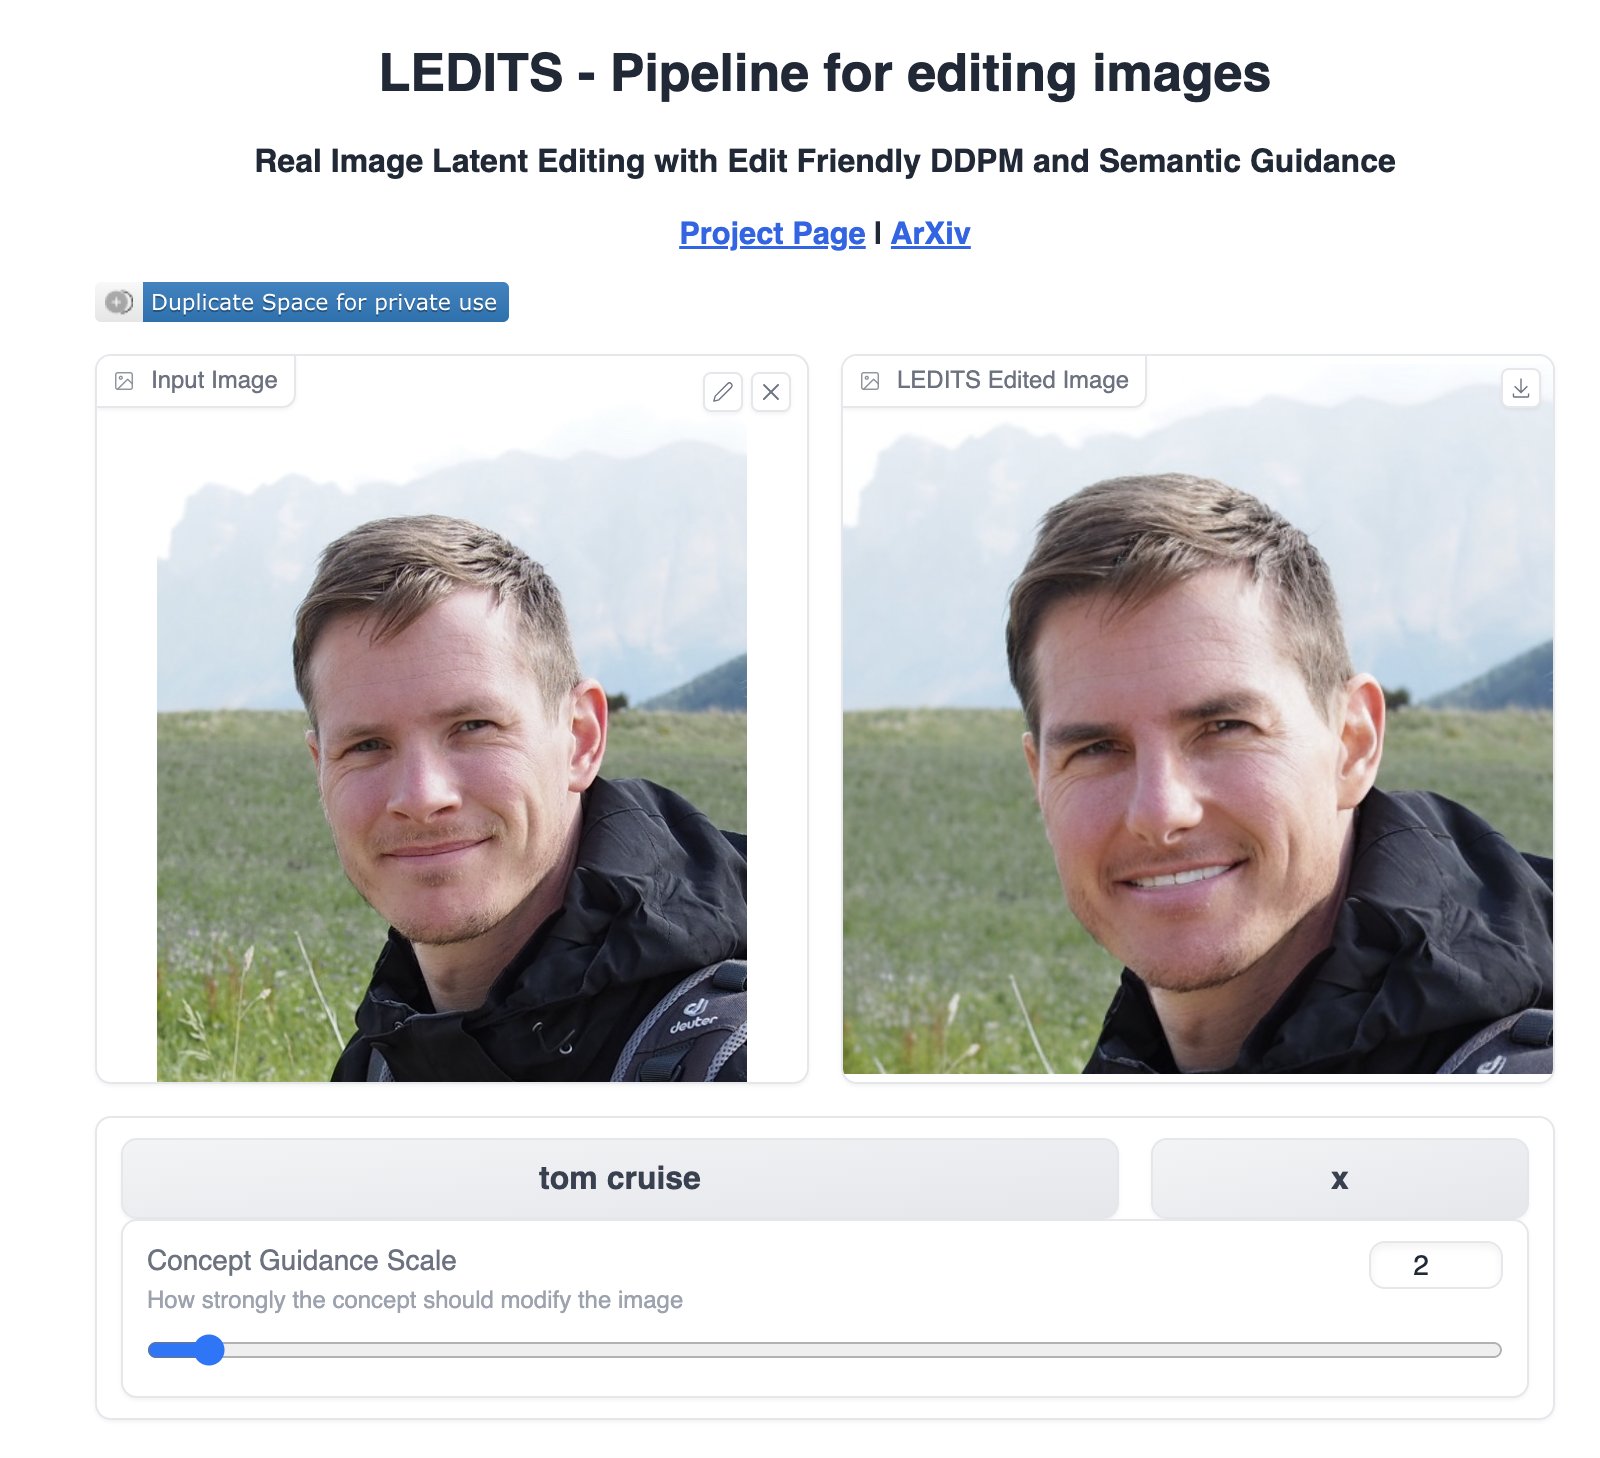Click the duplicate space circular icon
Image resolution: width=1600 pixels, height=1458 pixels.
119,302
